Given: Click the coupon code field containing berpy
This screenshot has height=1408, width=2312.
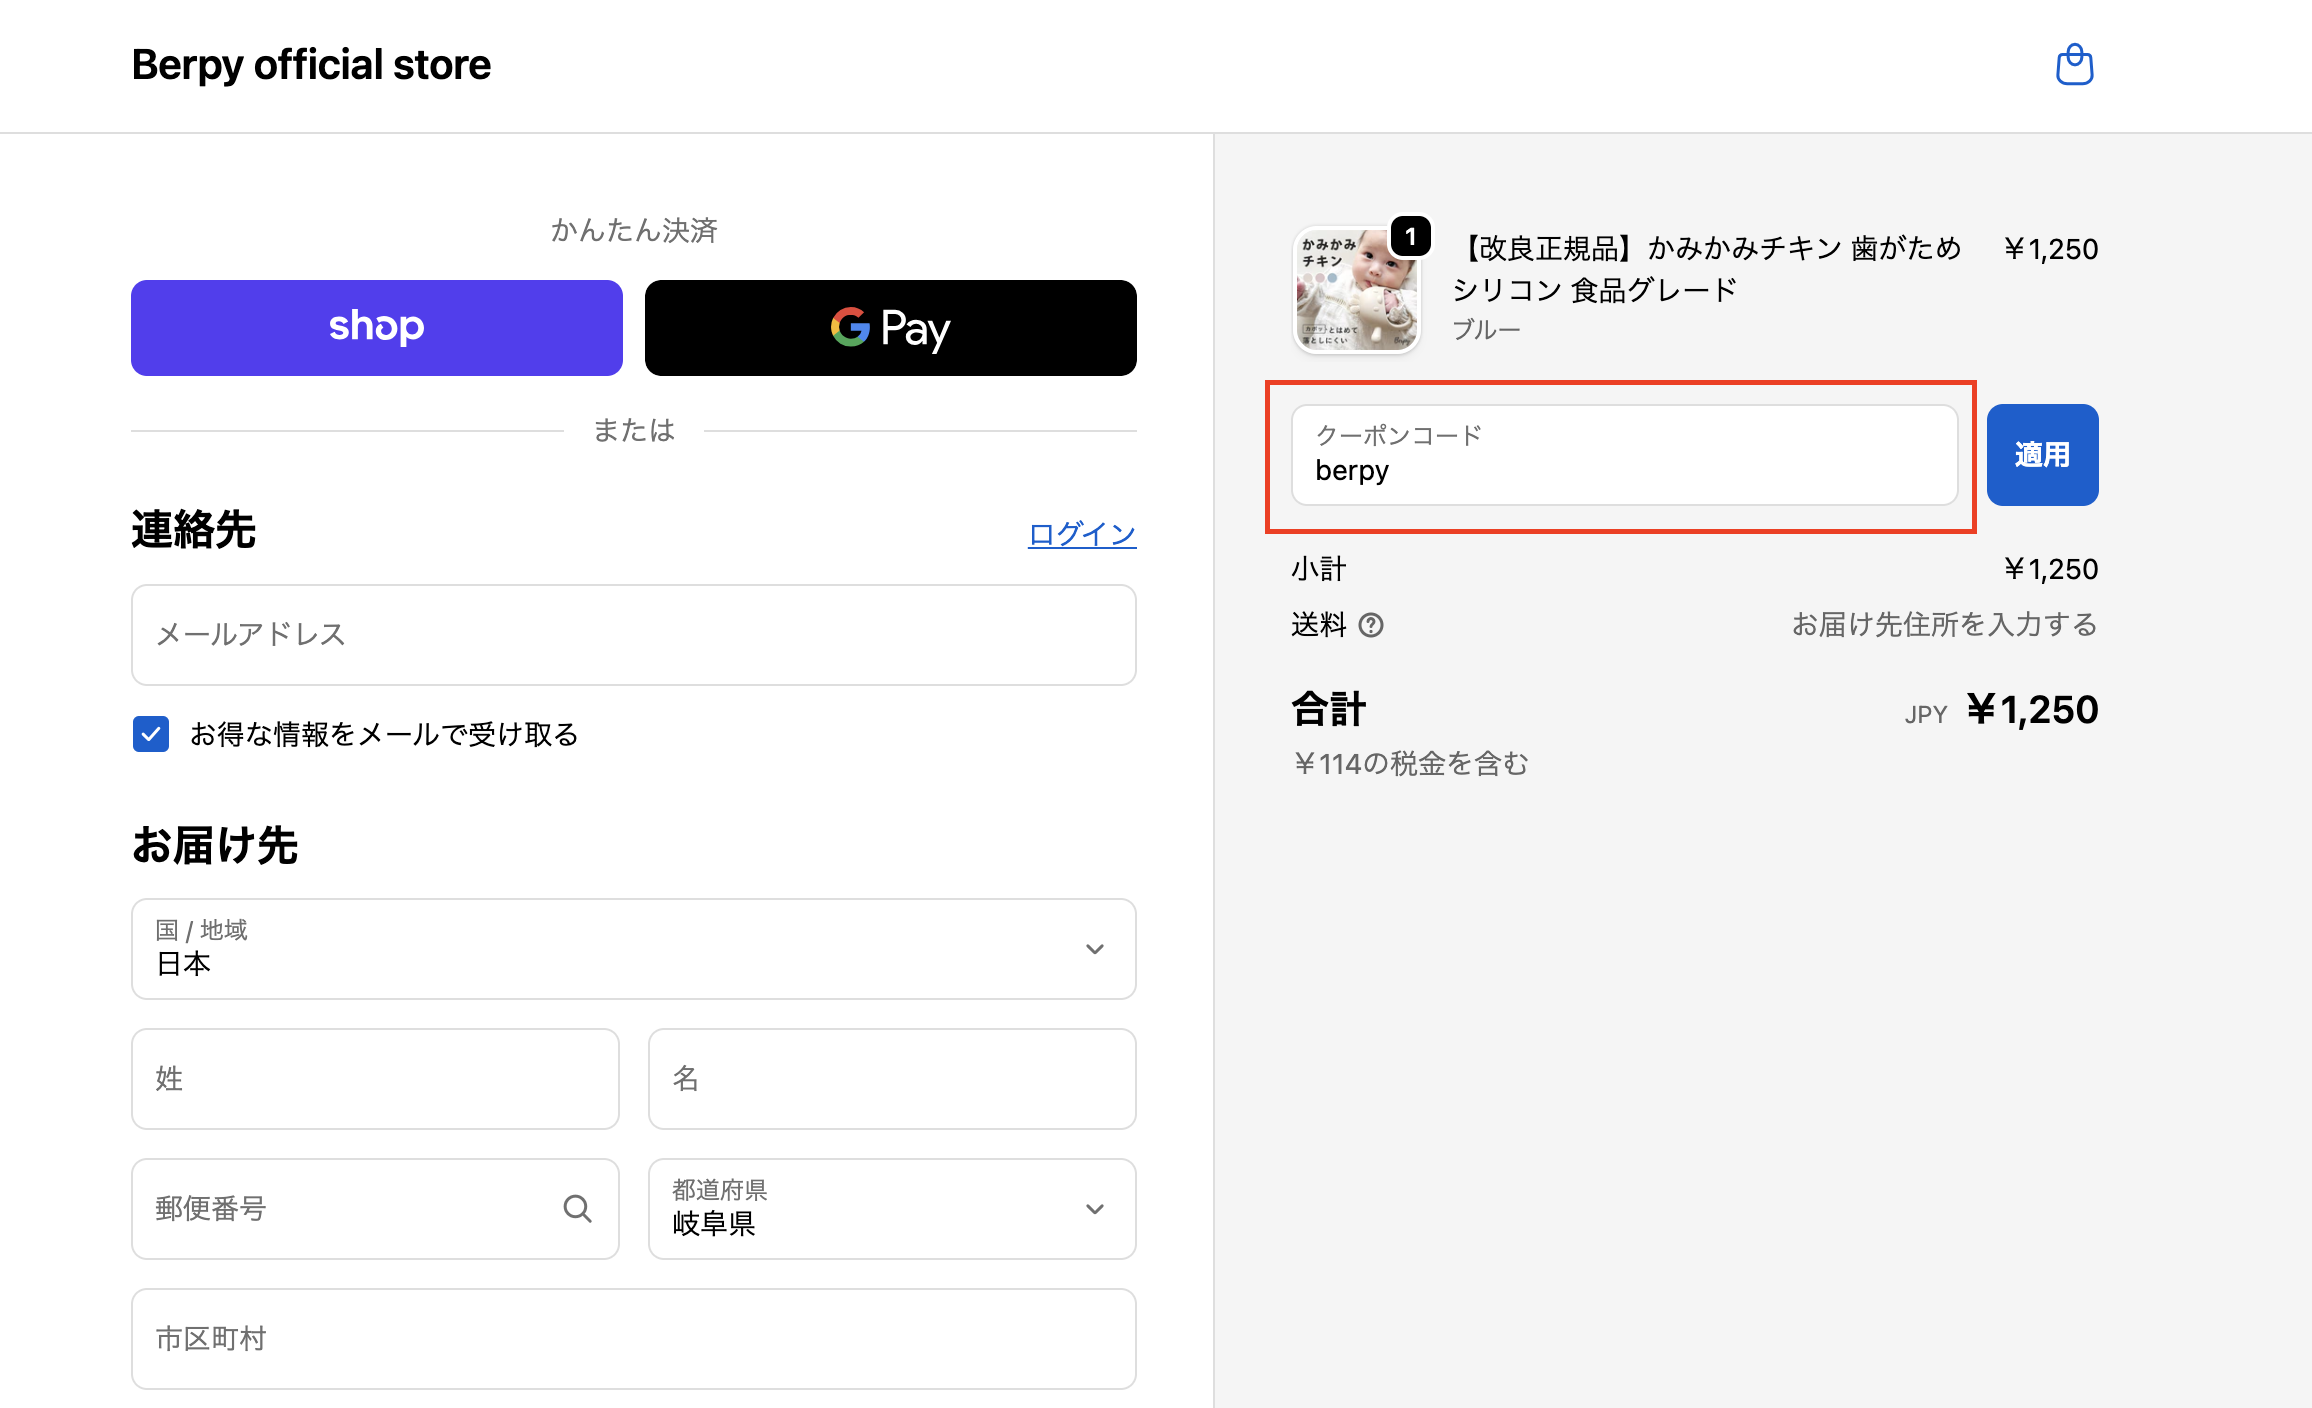Looking at the screenshot, I should (1623, 455).
